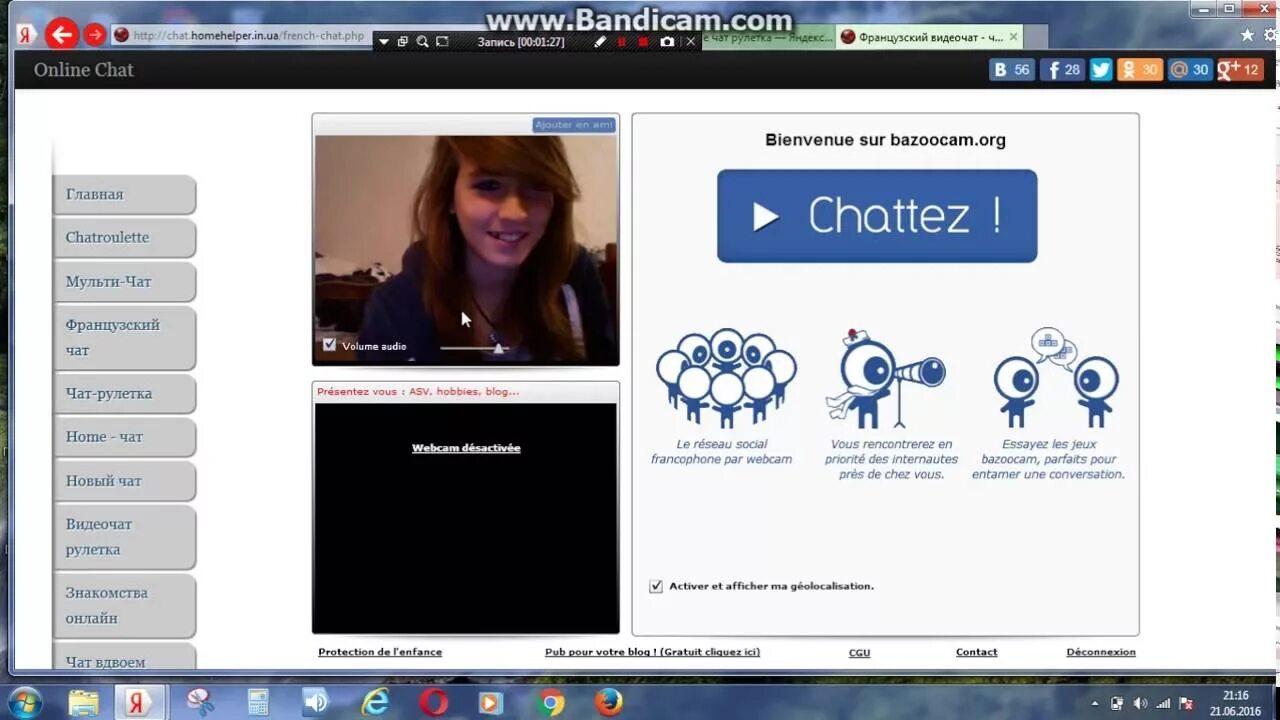Click the Chattez ! start button

[x=877, y=216]
